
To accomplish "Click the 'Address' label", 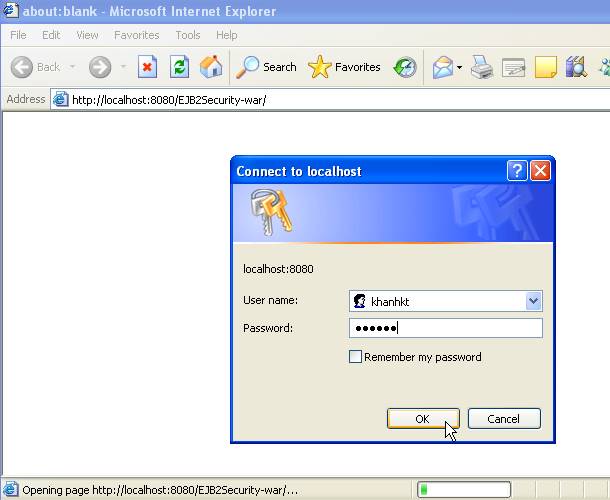I will tap(26, 99).
